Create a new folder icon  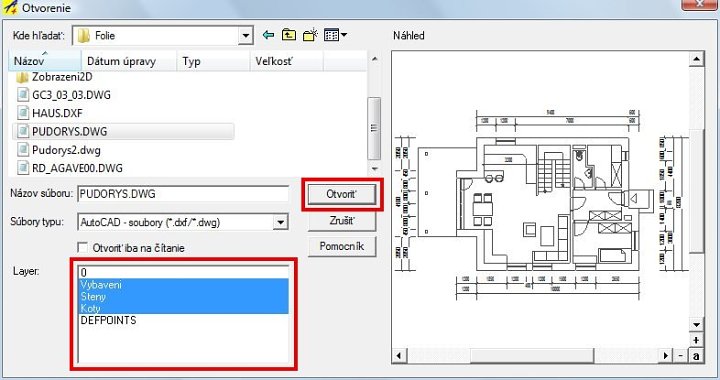point(310,35)
